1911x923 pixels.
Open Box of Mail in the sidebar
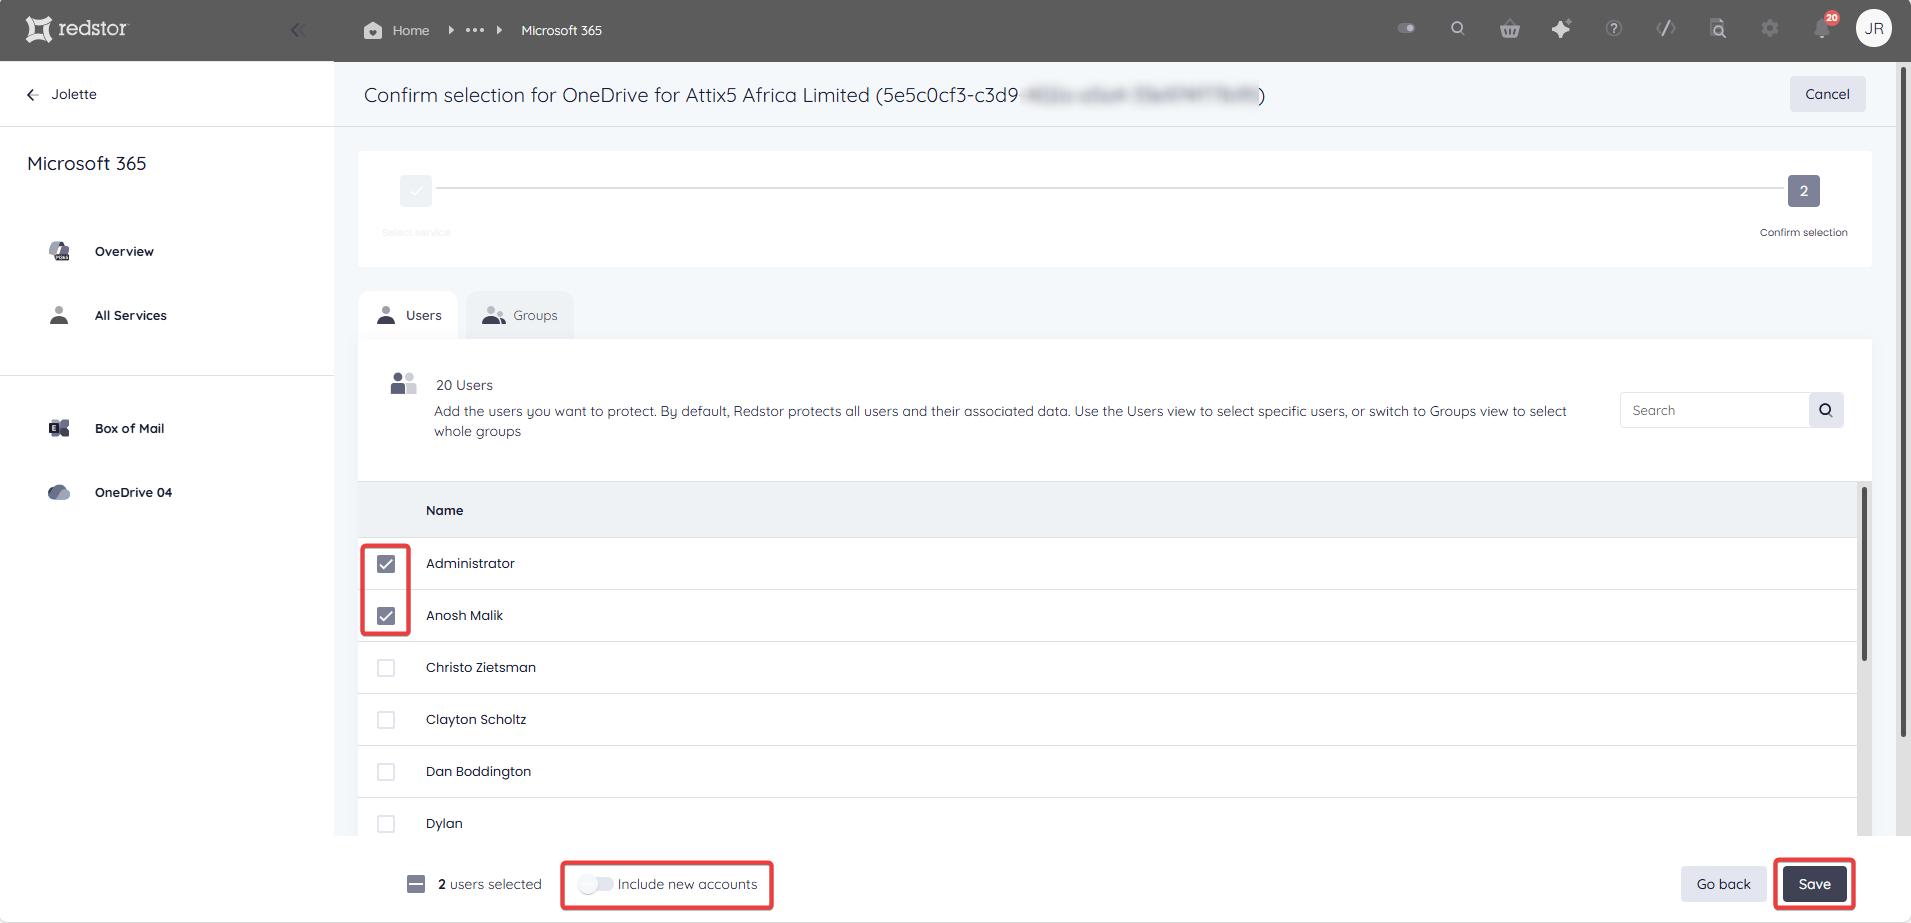click(129, 428)
